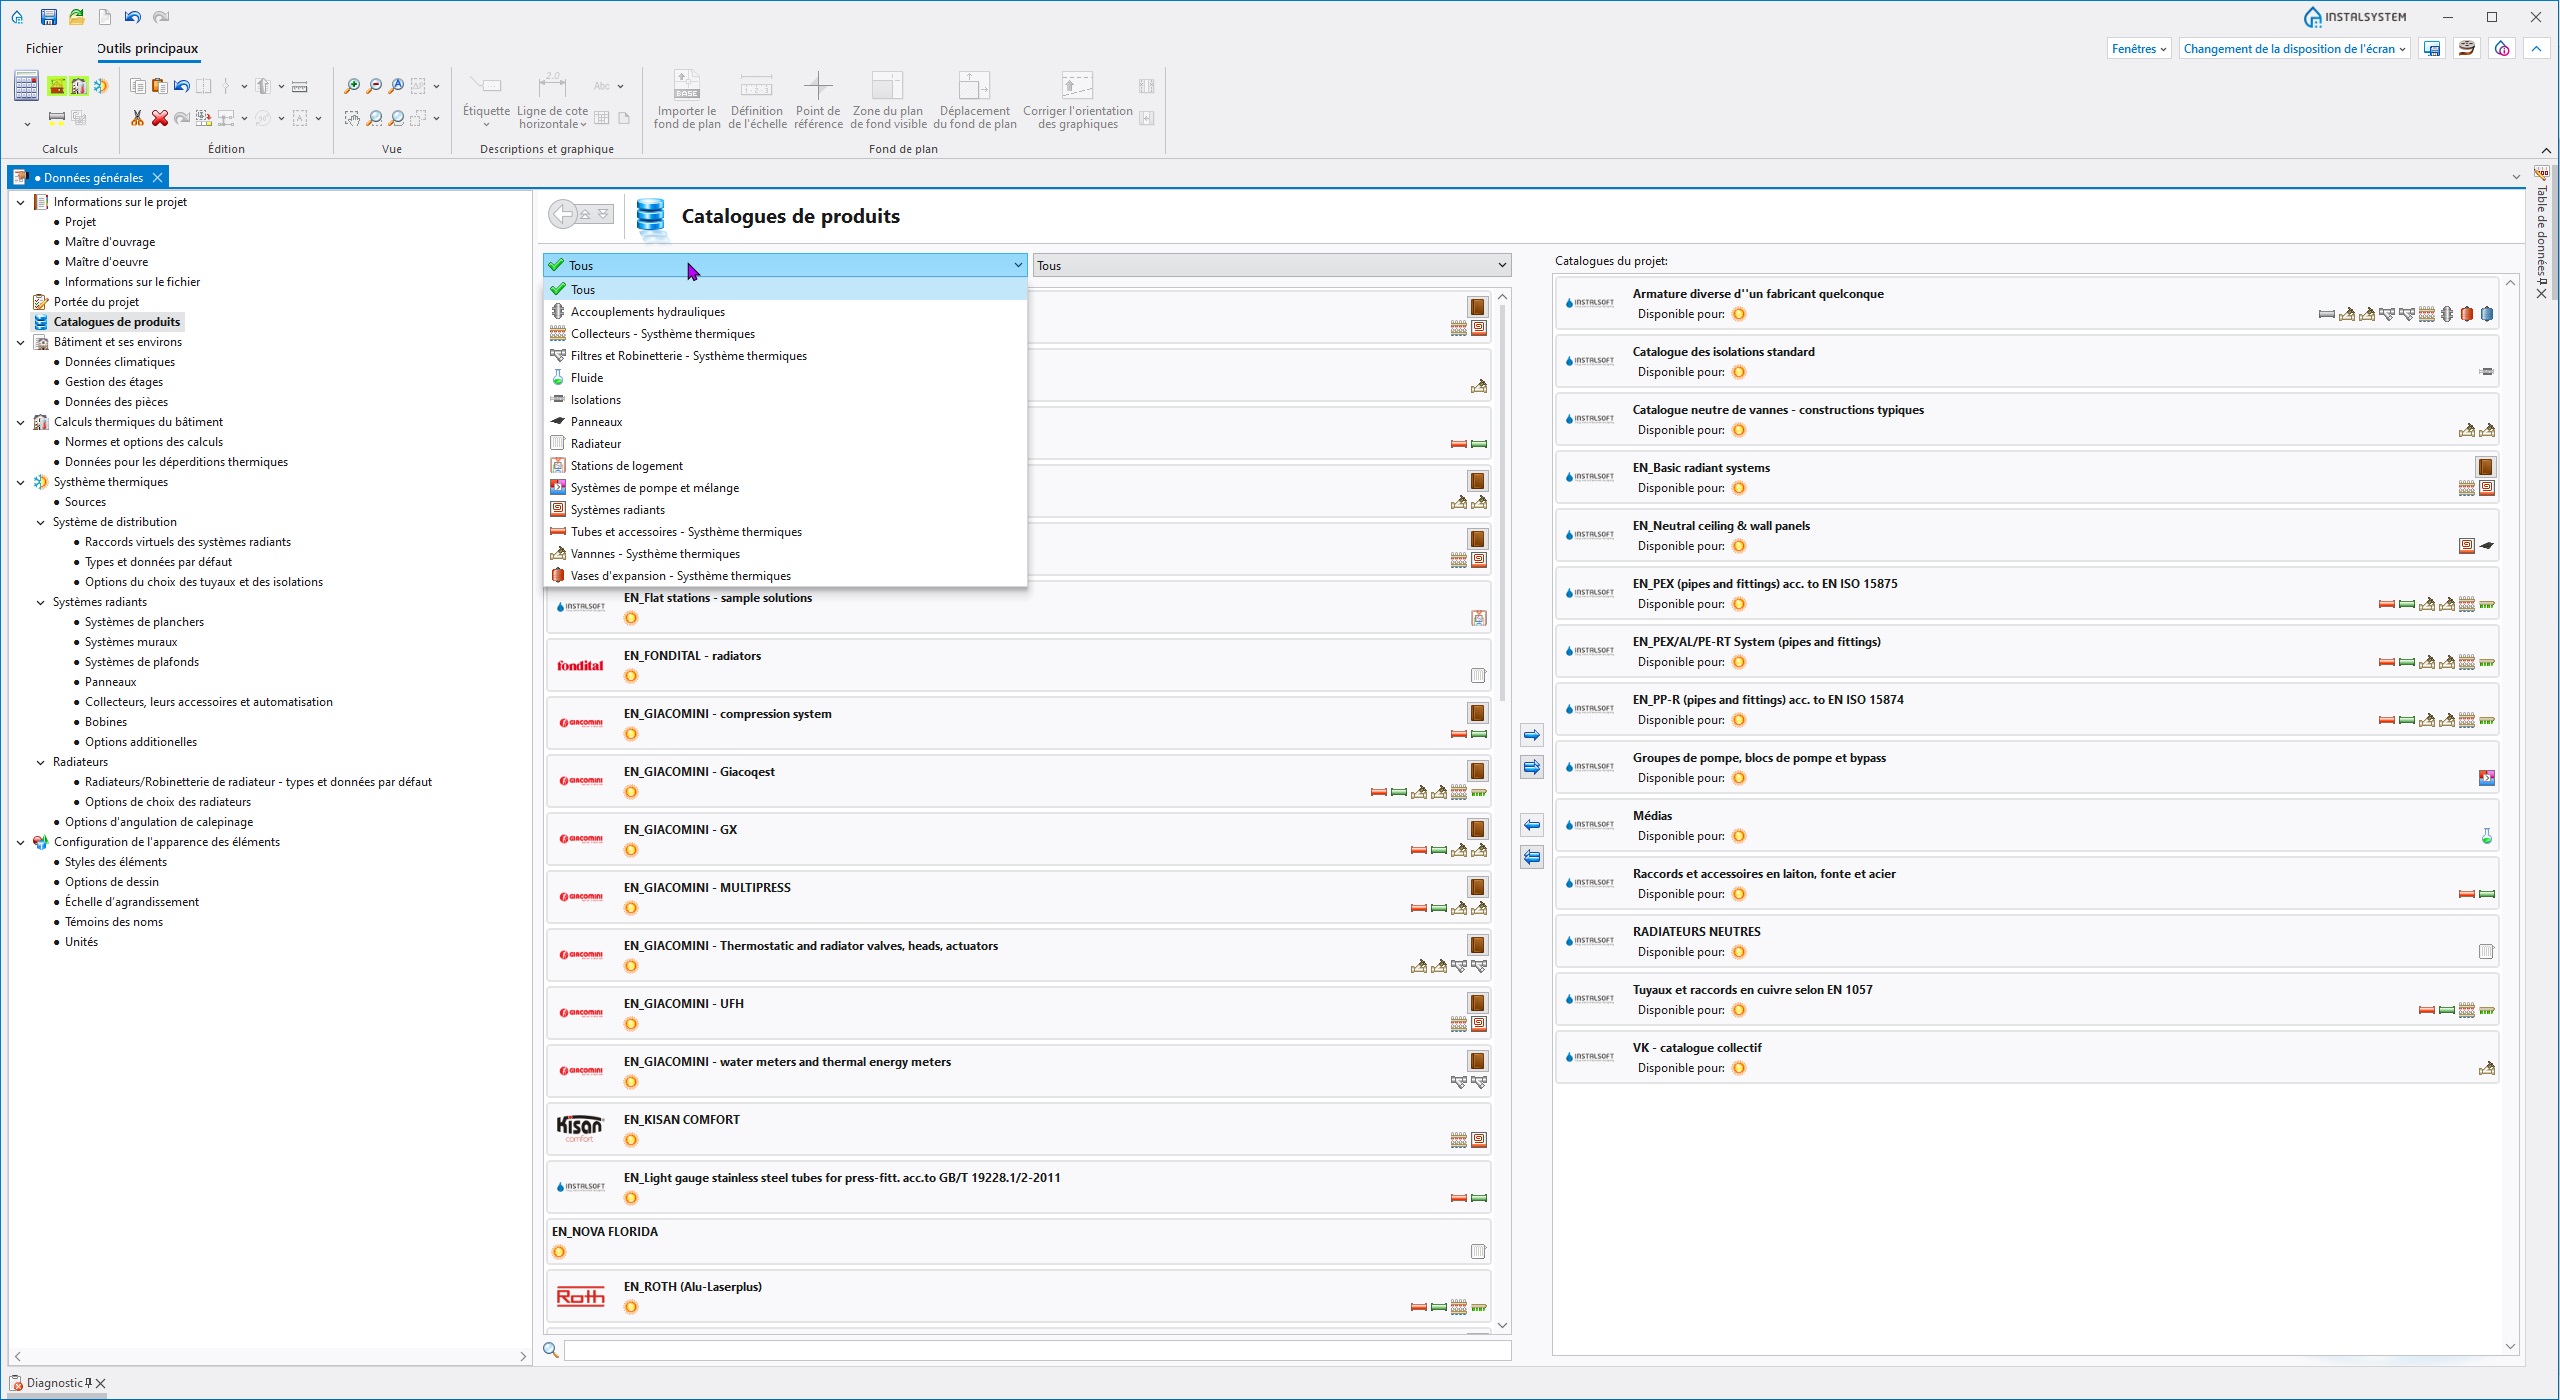Click the blue undo arrow in Édition
Image resolution: width=2560 pixels, height=1400 pixels.
181,86
